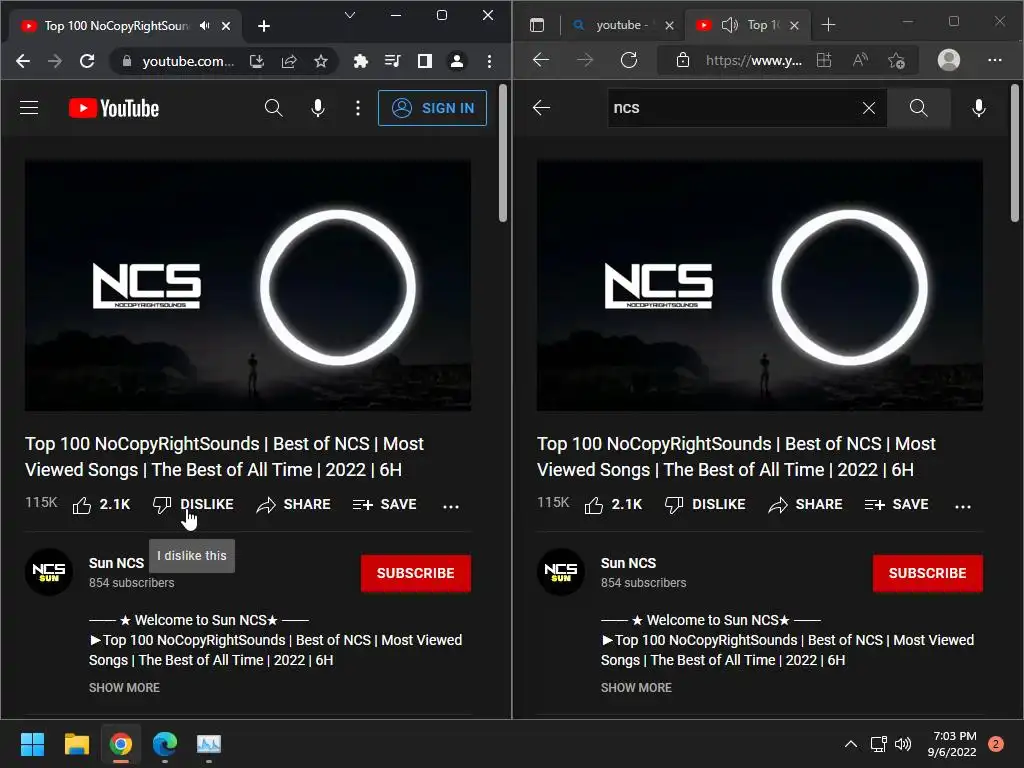Show hidden icons chevron in system tray
Screen dimensions: 1024x768
tap(850, 744)
